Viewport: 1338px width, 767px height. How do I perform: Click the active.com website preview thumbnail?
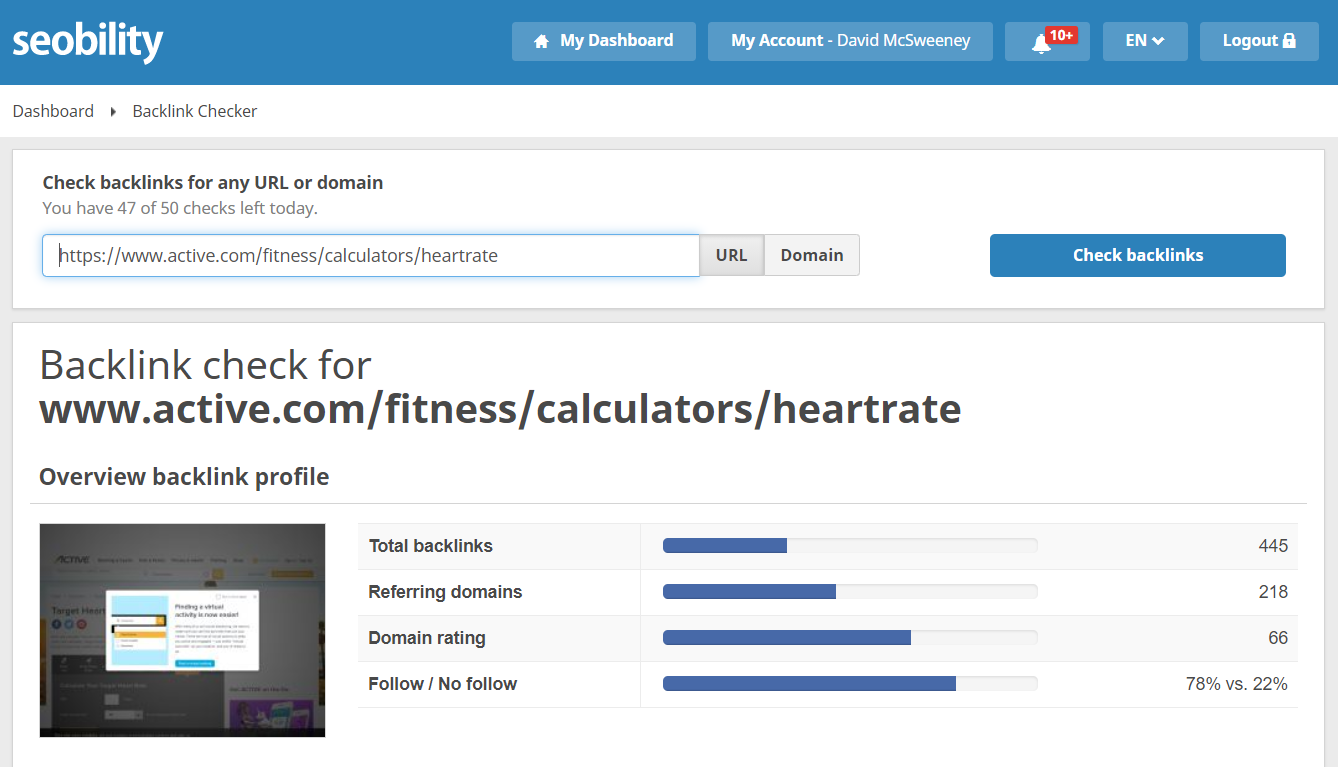(181, 630)
